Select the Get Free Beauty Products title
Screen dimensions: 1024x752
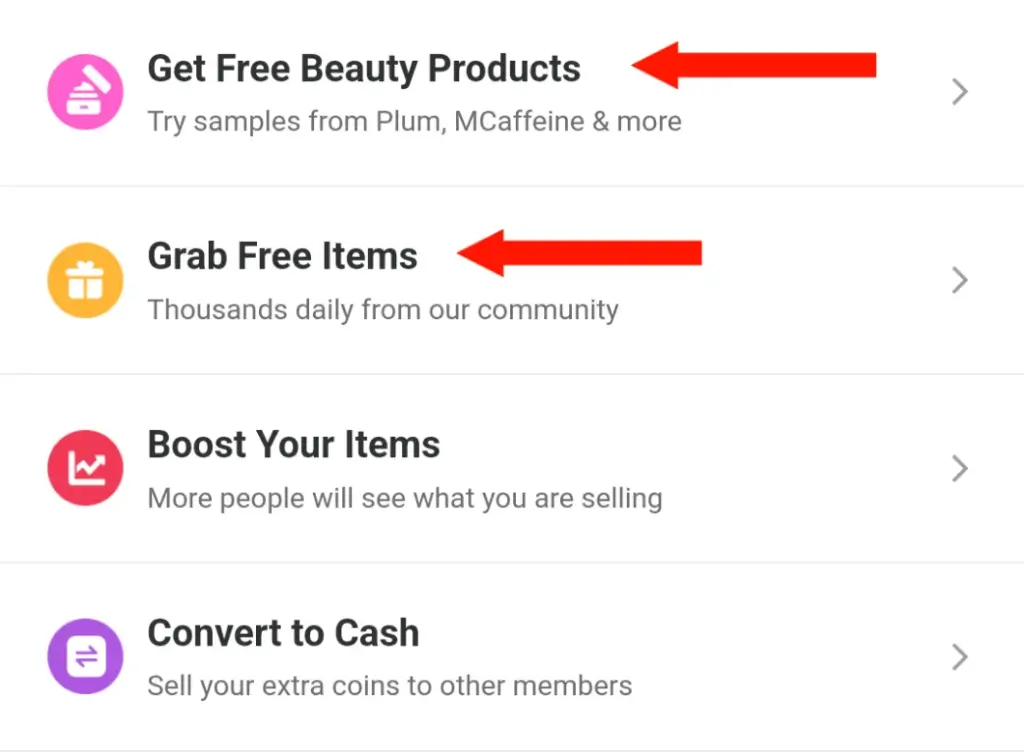[364, 69]
